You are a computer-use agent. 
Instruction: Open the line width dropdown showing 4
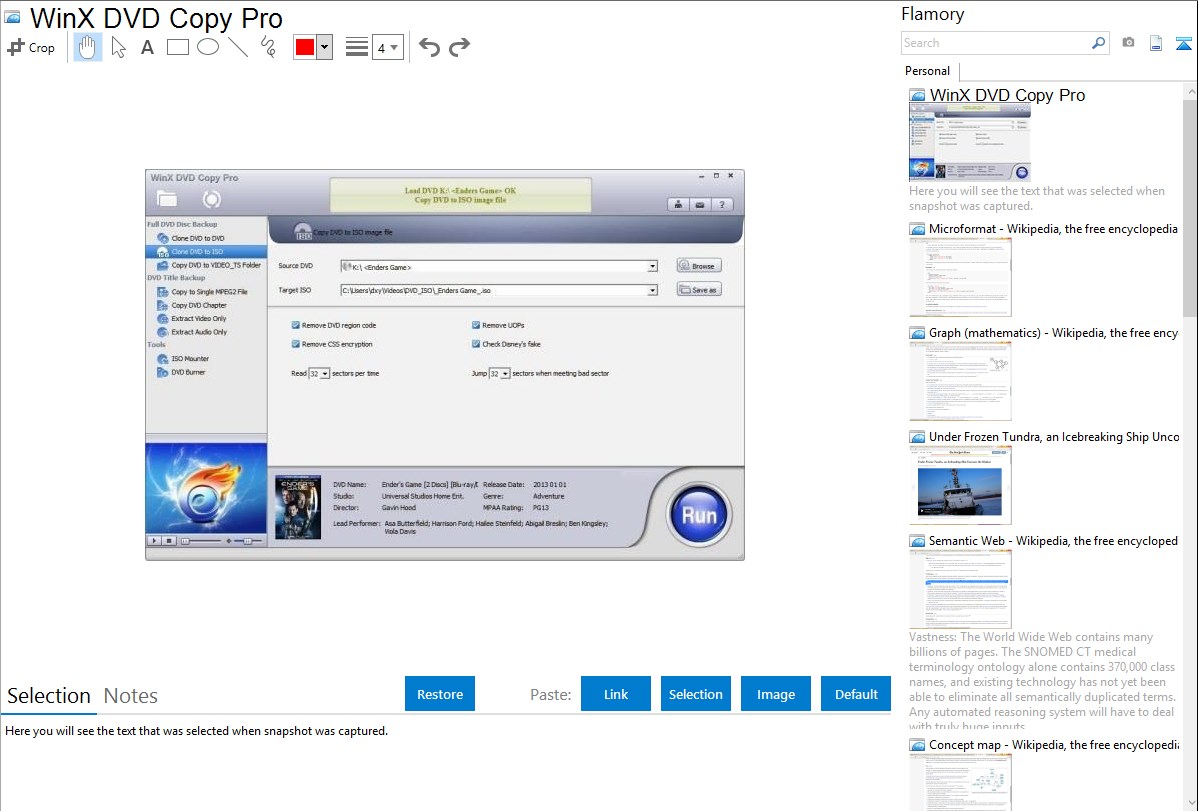(387, 48)
